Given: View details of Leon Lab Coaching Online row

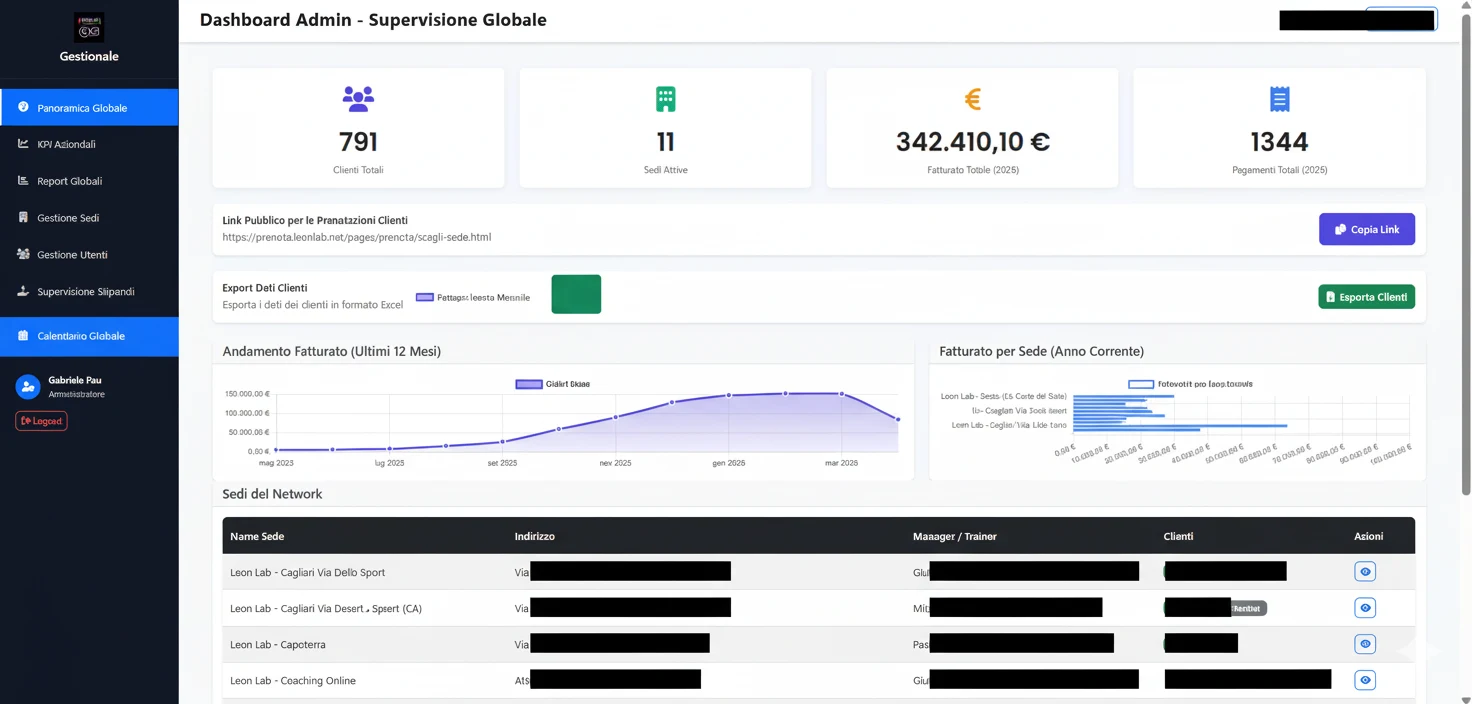Looking at the screenshot, I should (1364, 679).
